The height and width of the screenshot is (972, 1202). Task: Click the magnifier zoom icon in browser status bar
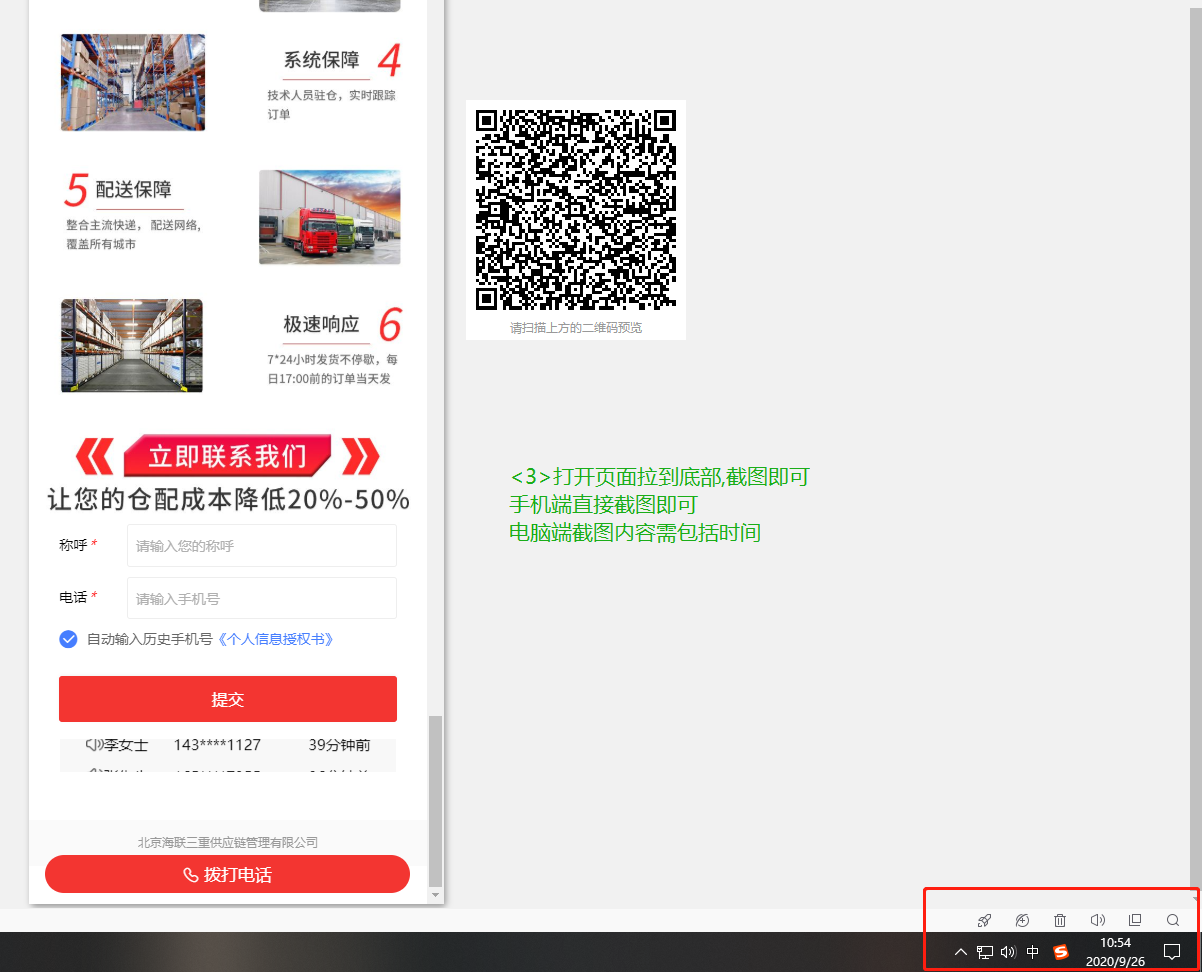click(x=1173, y=920)
